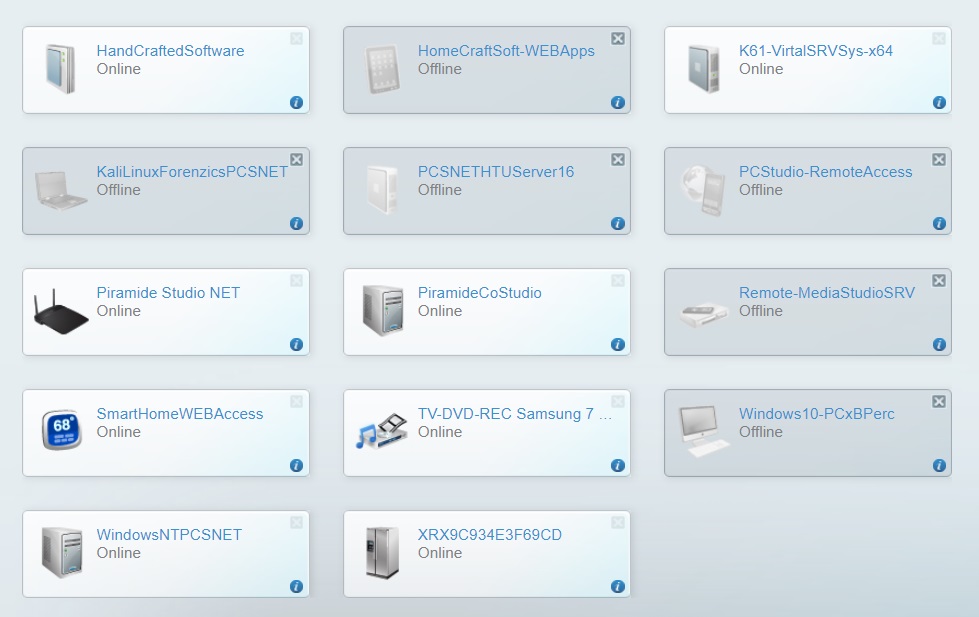This screenshot has width=979, height=617.
Task: Click the XRX9C934E3F69CD refrigerator icon
Action: tap(382, 553)
